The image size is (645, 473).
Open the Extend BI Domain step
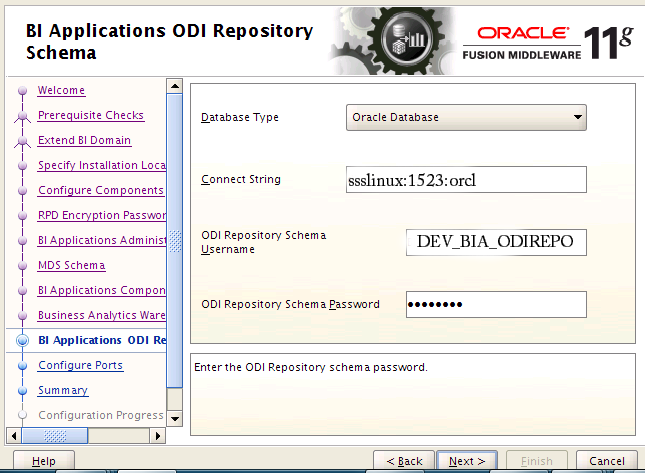click(x=84, y=141)
